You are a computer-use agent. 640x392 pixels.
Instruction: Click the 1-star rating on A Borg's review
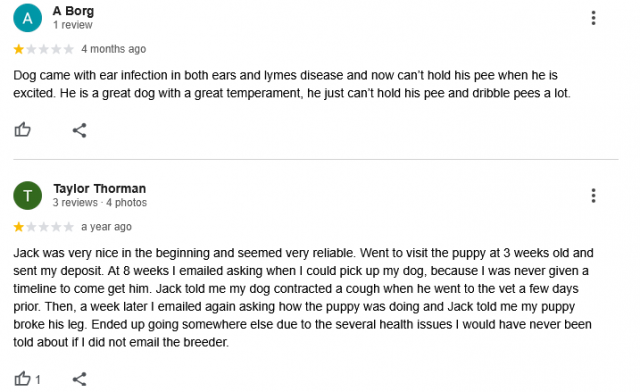pyautogui.click(x=44, y=49)
